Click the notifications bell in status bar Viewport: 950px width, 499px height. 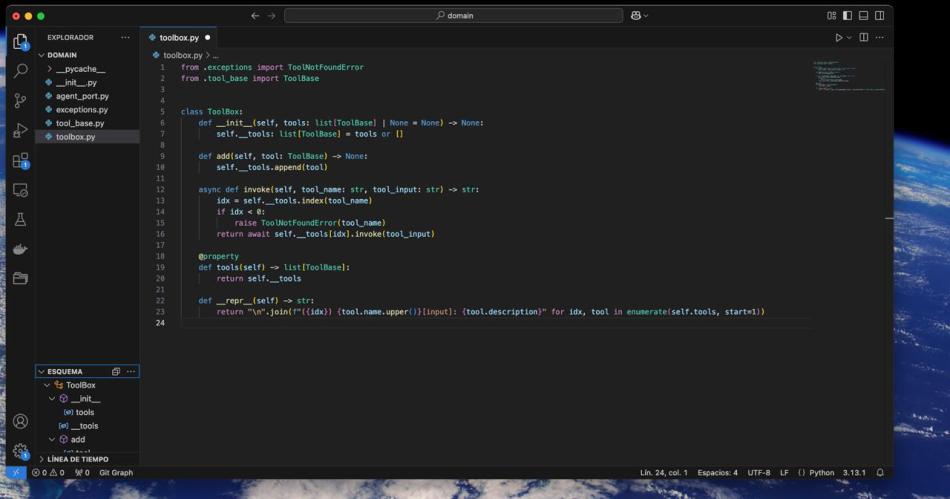click(880, 473)
